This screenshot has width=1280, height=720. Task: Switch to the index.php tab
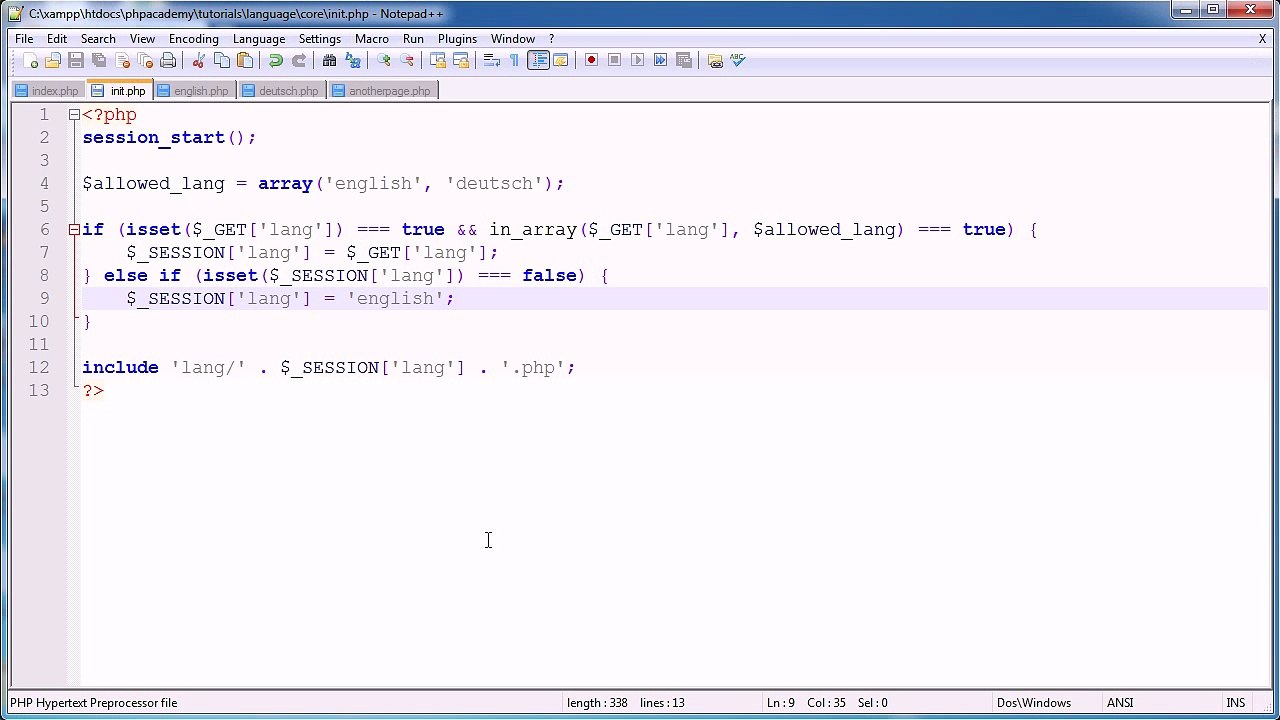[x=47, y=91]
